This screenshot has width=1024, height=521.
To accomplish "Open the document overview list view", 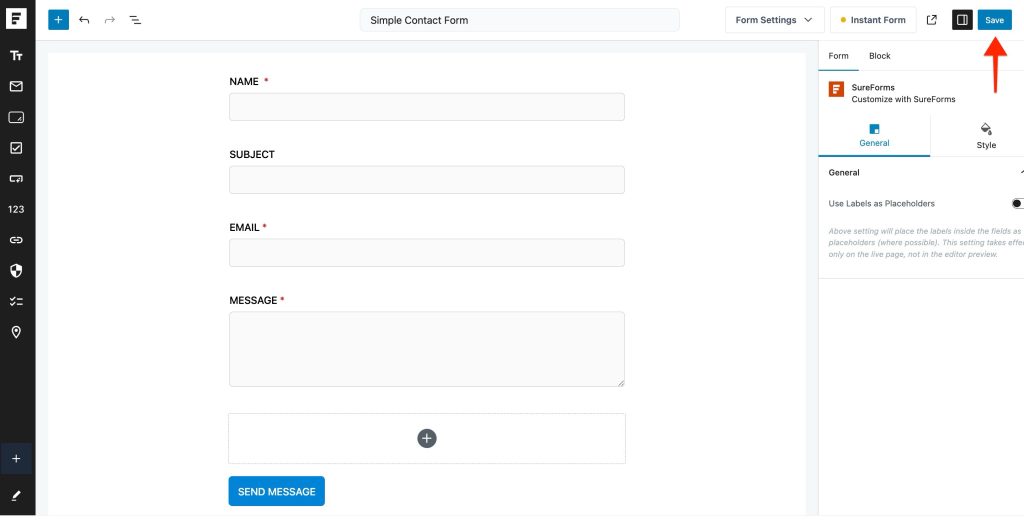I will click(135, 20).
